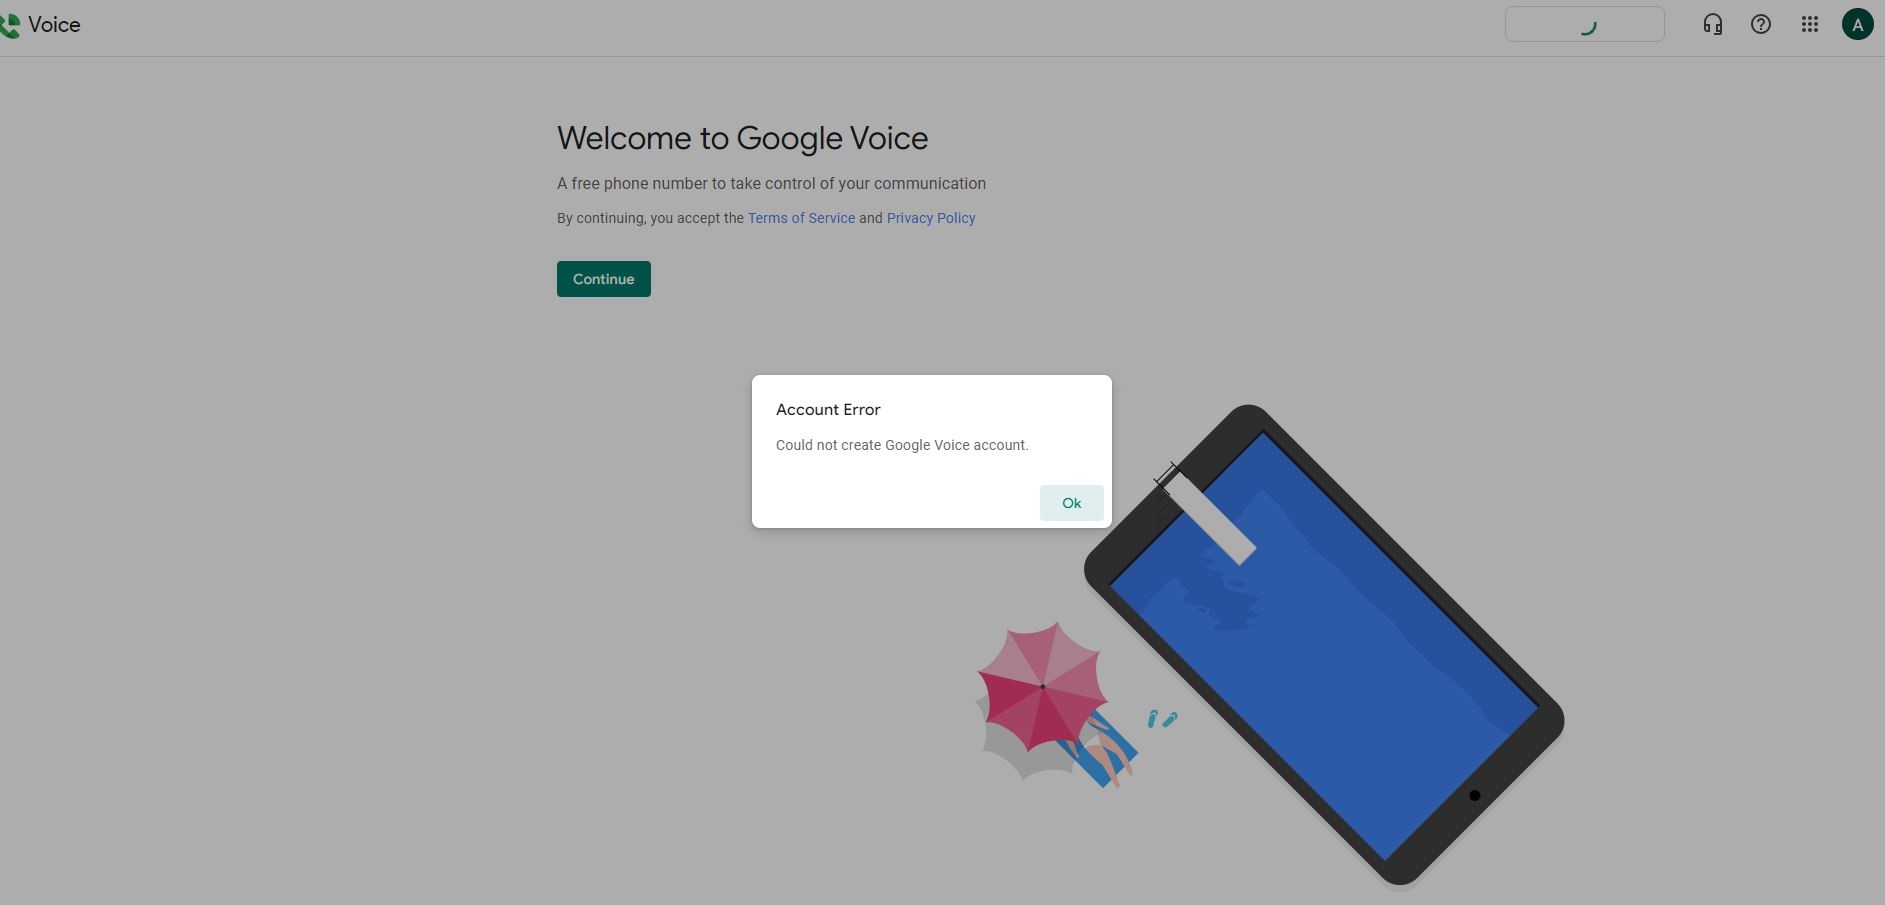
Task: Open the Google apps grid launcher
Action: [1809, 24]
